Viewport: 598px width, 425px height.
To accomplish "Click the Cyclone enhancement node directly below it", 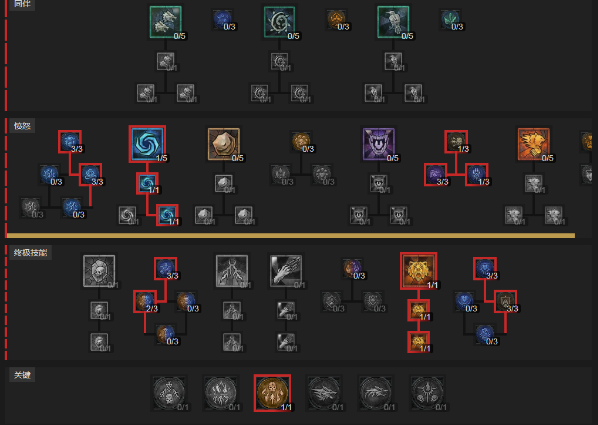I will (147, 183).
